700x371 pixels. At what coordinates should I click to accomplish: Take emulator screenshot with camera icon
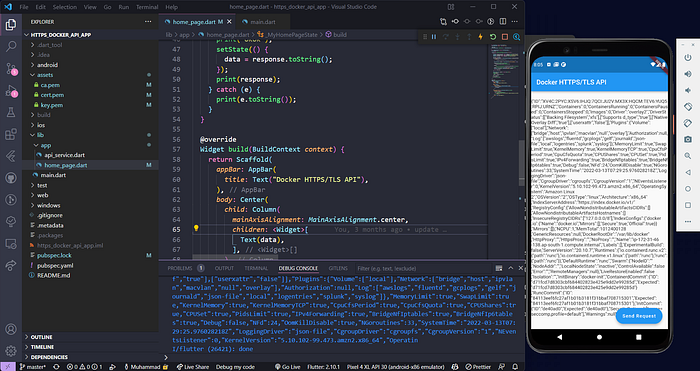(x=688, y=140)
